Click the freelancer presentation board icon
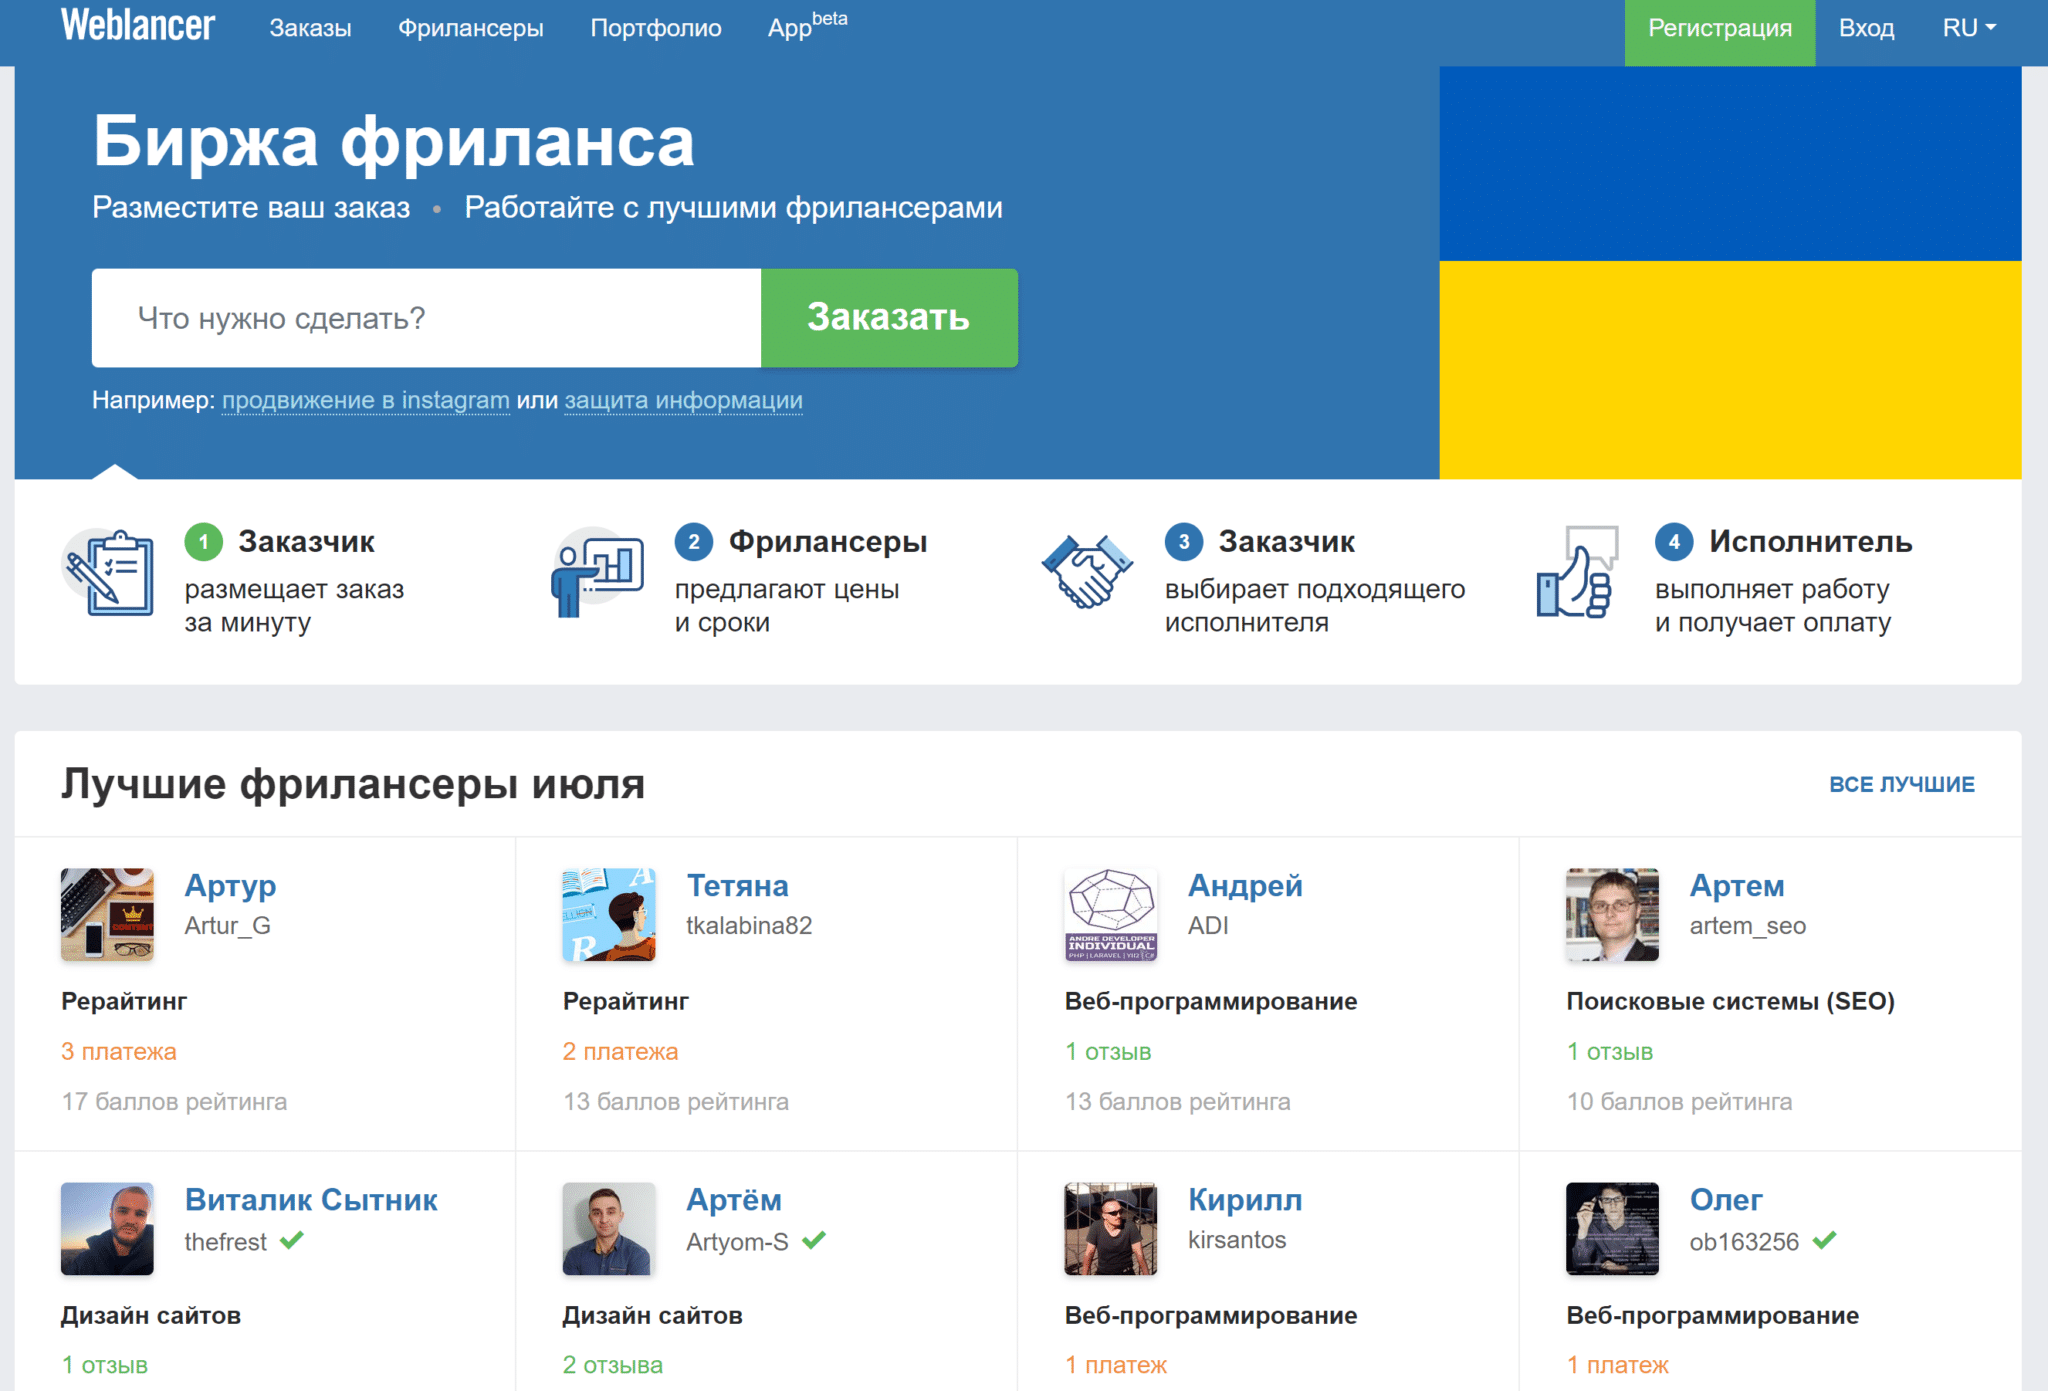Screen dimensions: 2048x1391 click(x=597, y=573)
